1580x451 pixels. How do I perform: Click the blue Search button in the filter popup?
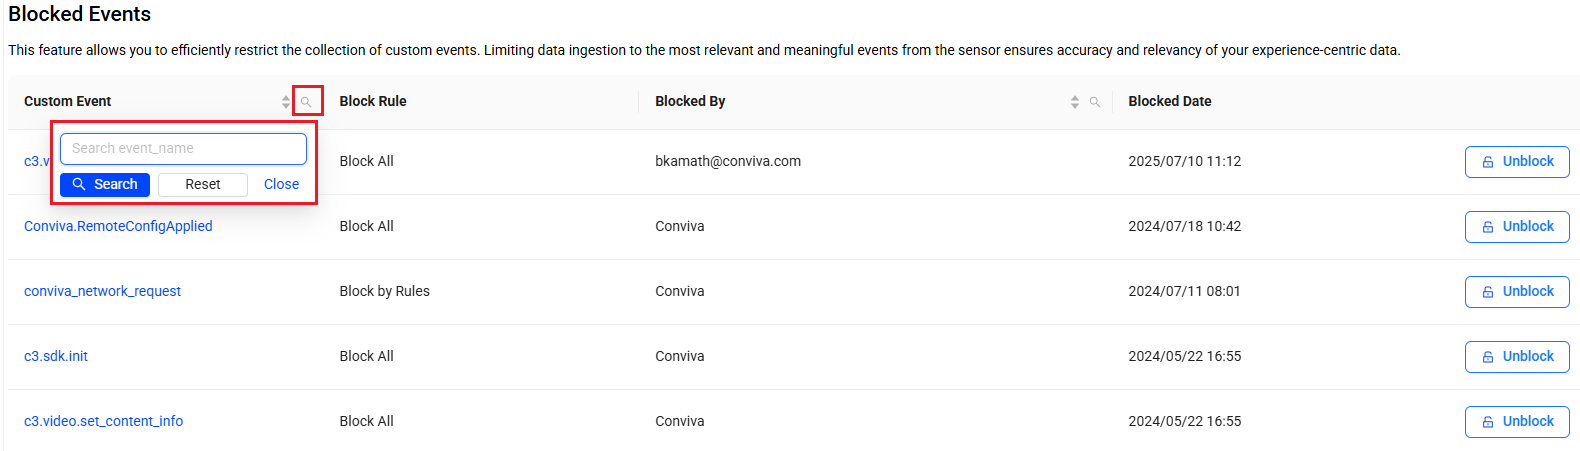[105, 185]
